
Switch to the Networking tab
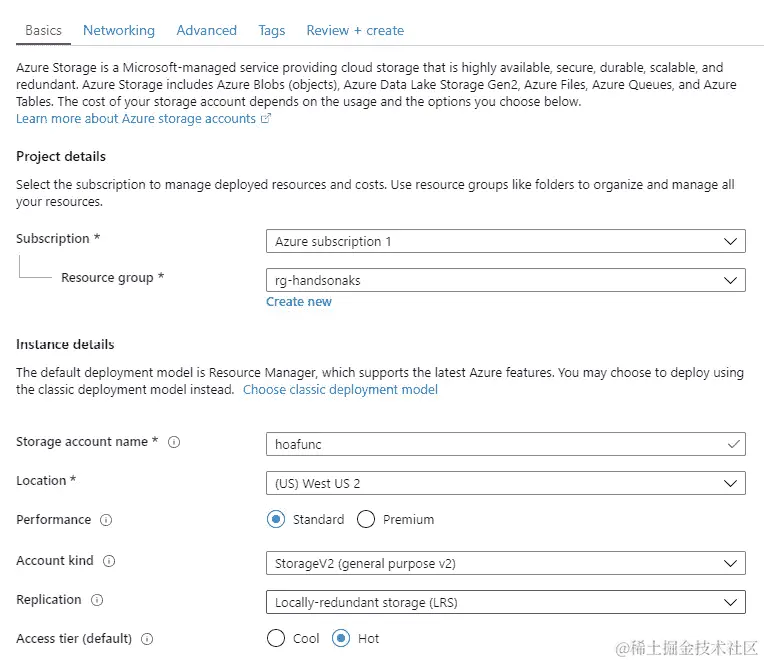119,30
